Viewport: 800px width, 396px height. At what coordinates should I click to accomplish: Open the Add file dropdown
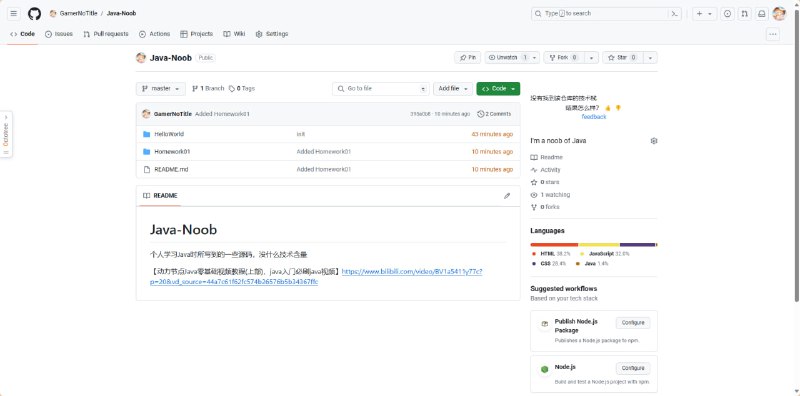point(453,89)
